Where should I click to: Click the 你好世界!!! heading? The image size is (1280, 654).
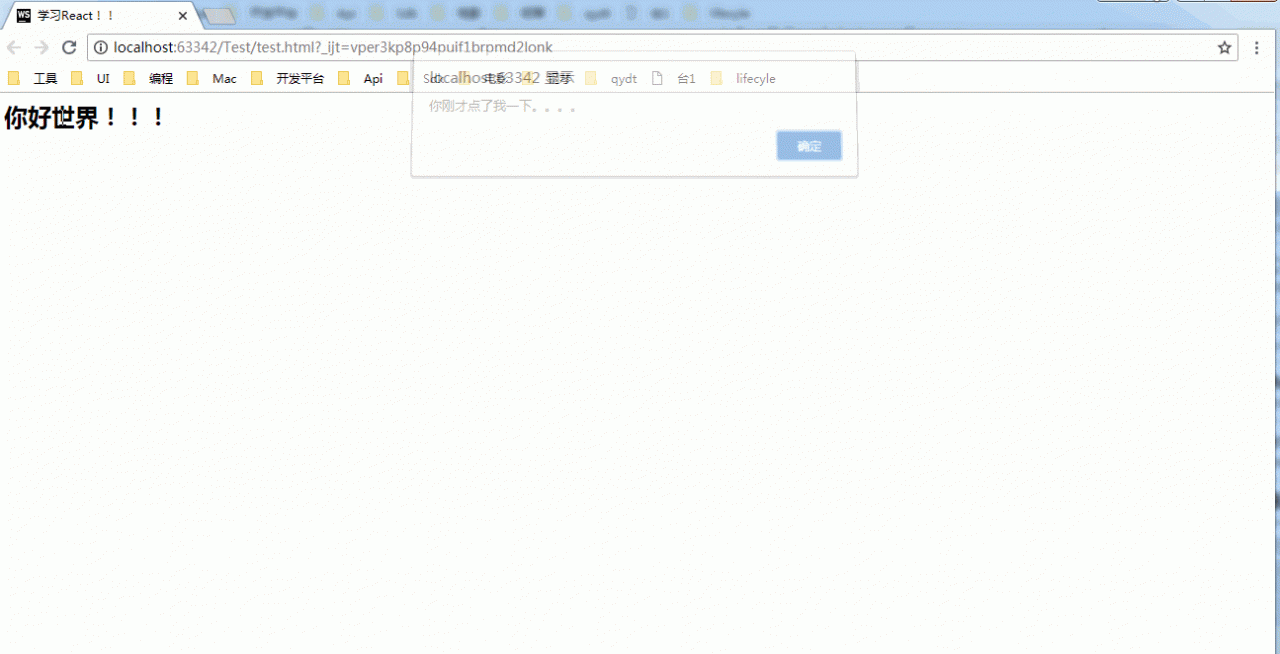tap(84, 118)
